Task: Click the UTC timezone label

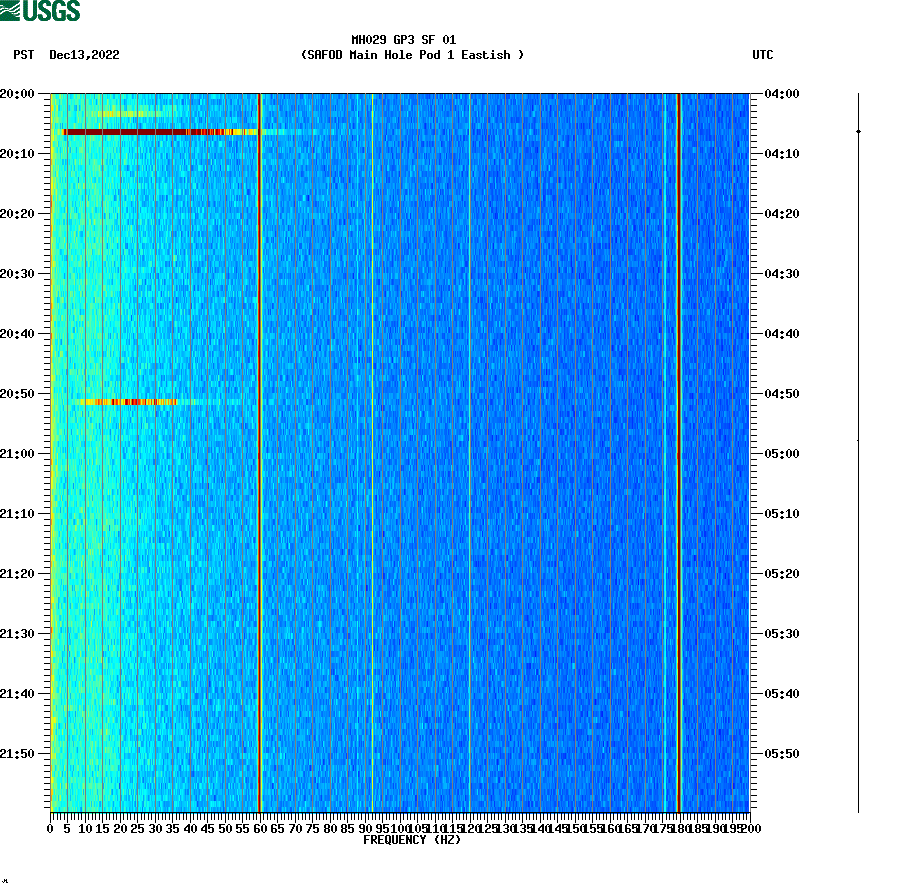Action: pyautogui.click(x=764, y=56)
